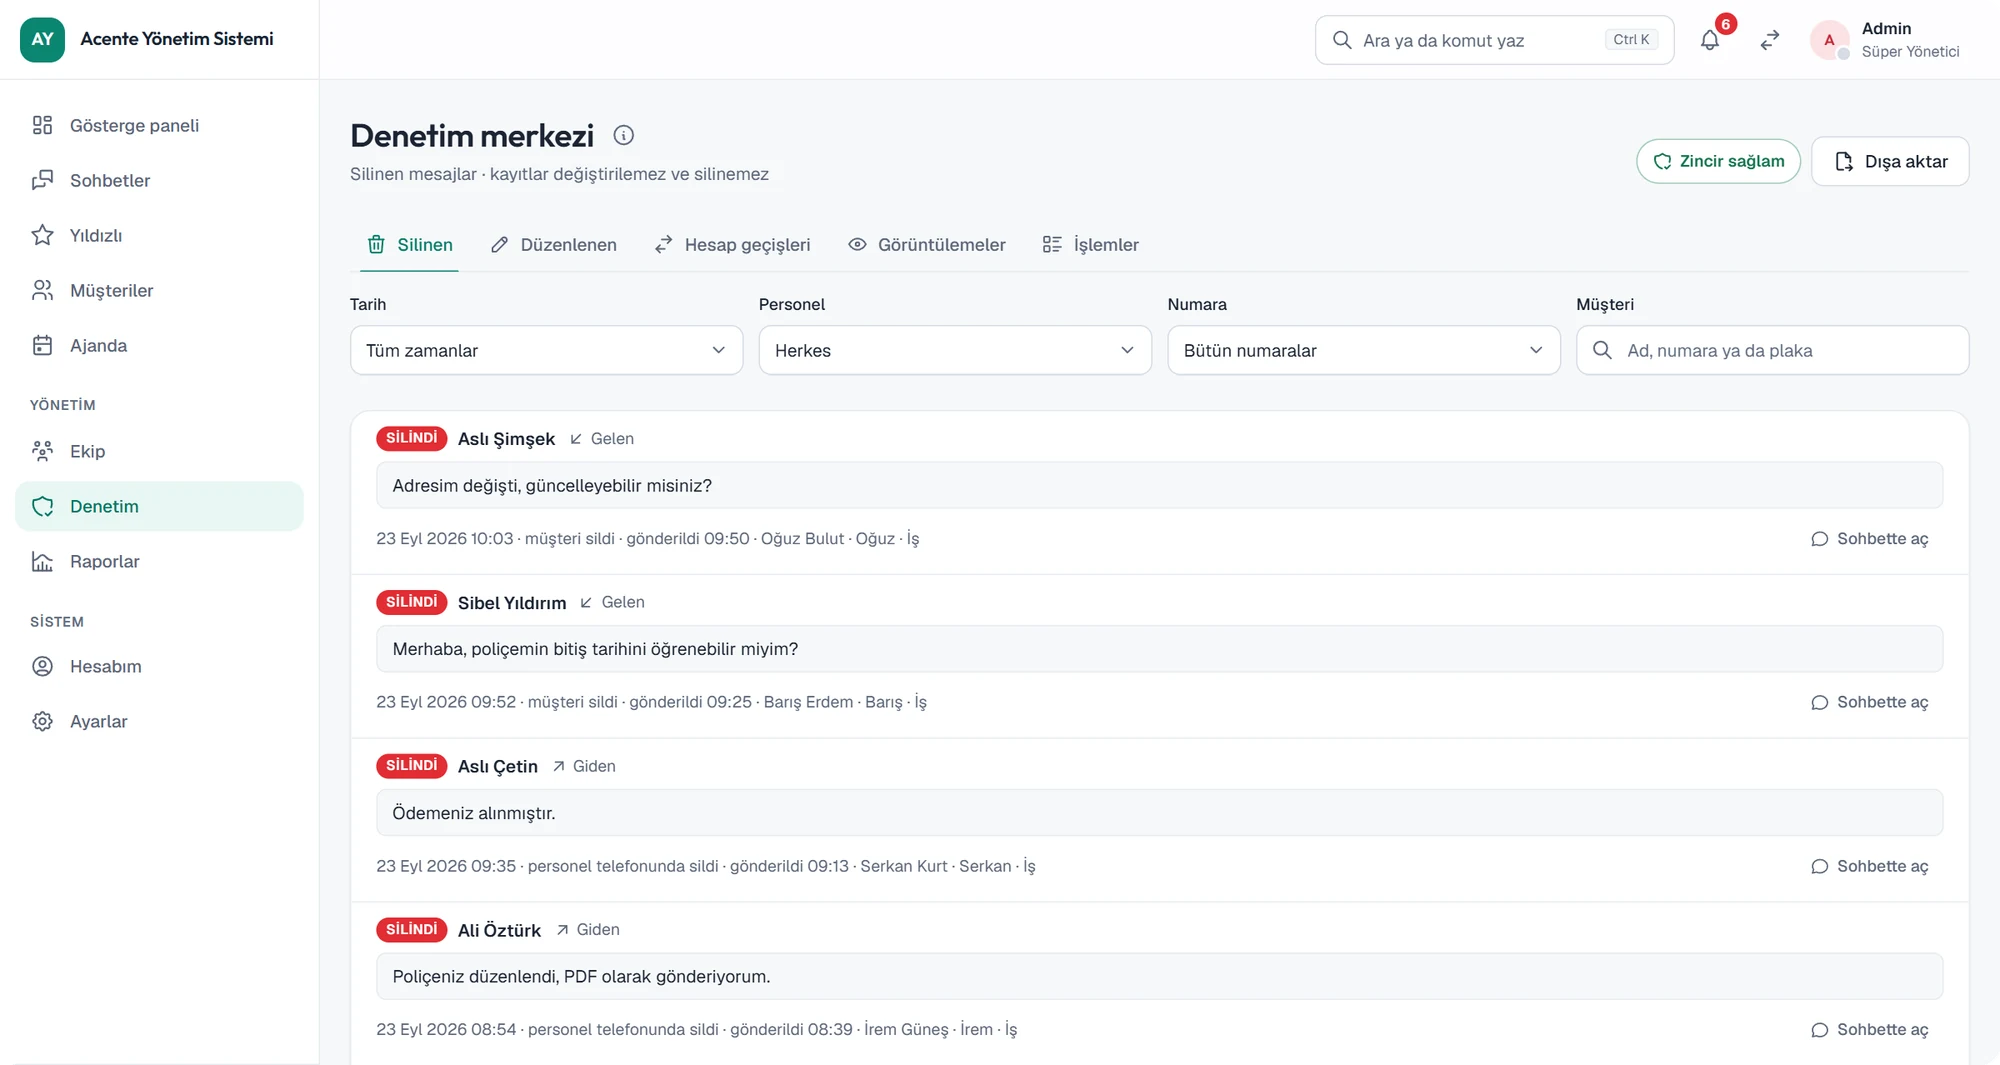Open chat for Ali Öztürk's deleted message
This screenshot has height=1065, width=2000.
coord(1869,1030)
